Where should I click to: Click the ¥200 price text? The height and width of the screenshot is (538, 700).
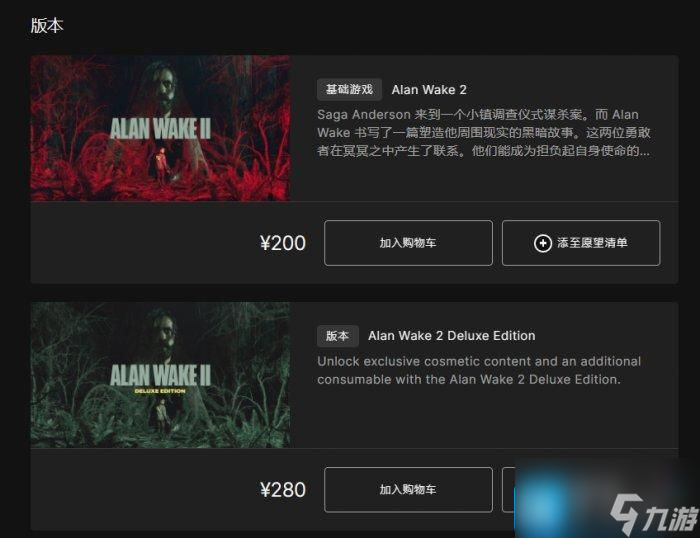(x=283, y=243)
